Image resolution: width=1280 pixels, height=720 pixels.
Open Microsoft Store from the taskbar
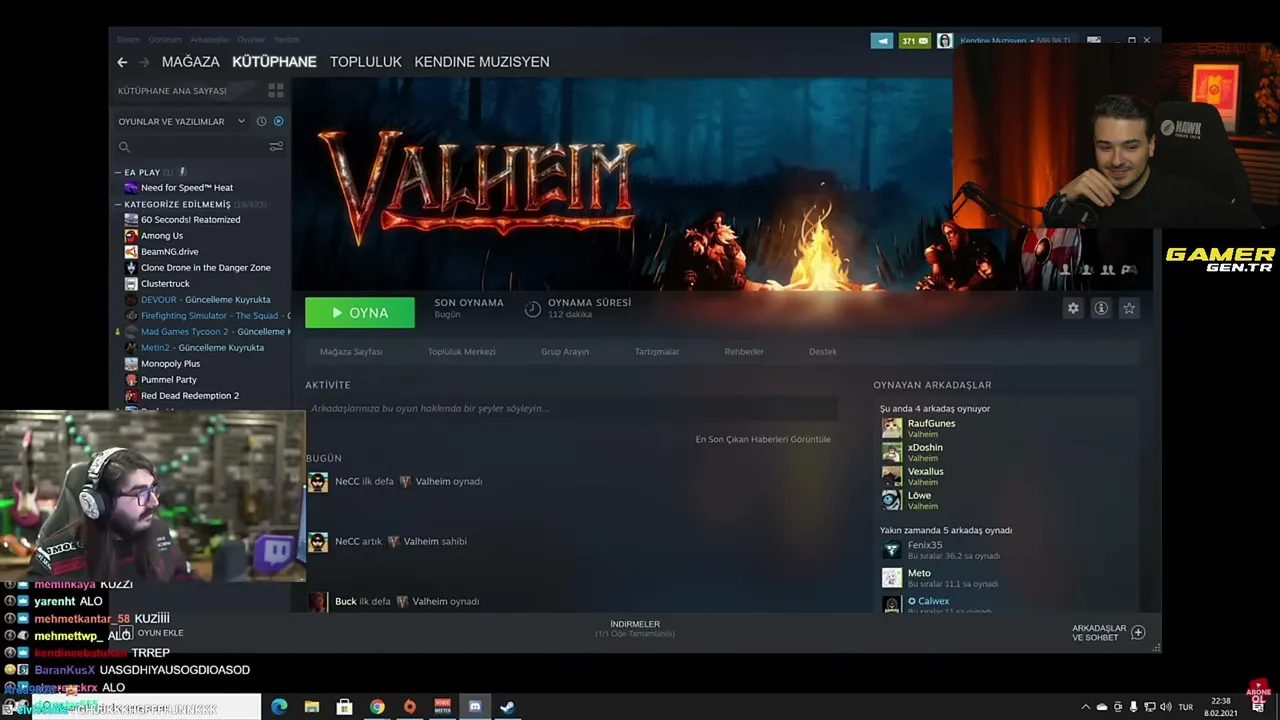344,707
